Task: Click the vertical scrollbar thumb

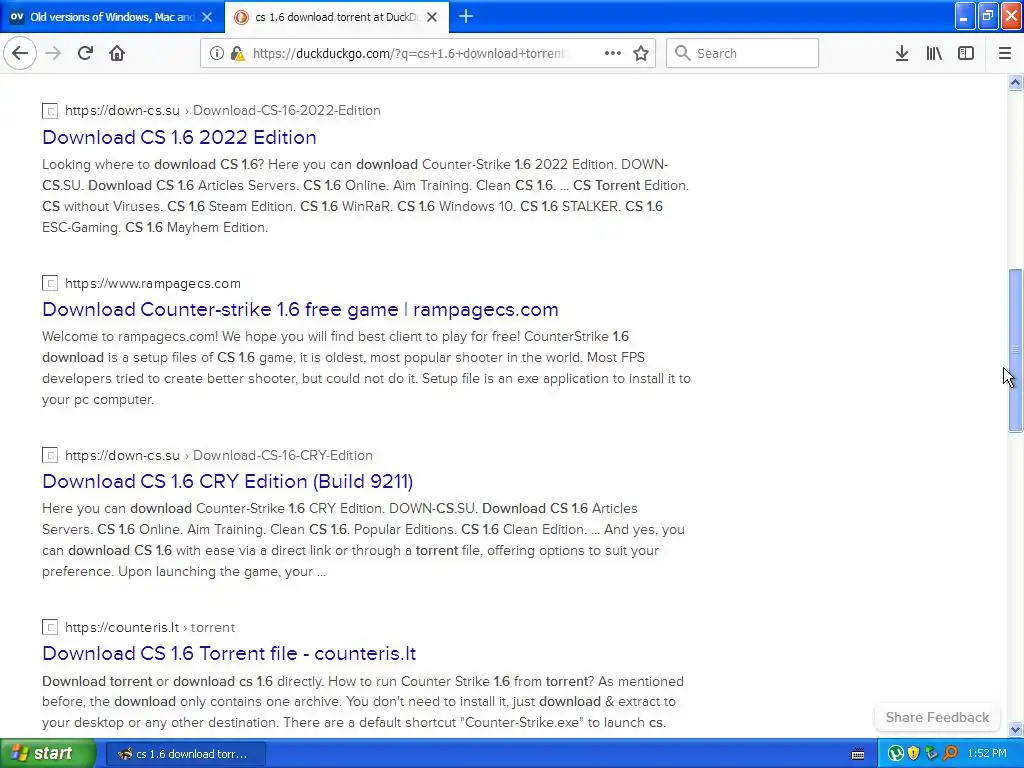Action: (1015, 350)
